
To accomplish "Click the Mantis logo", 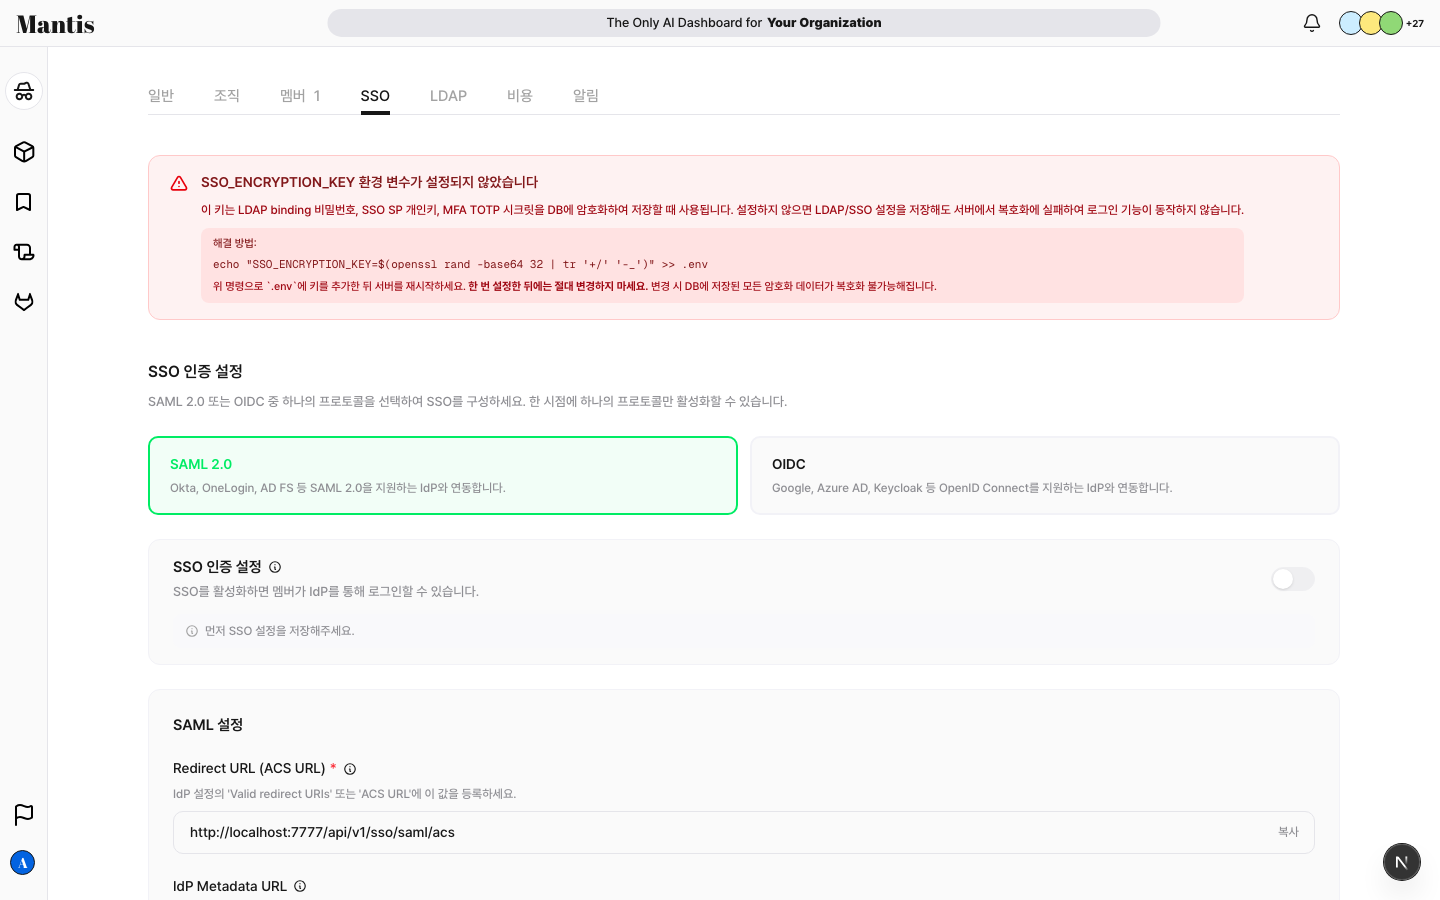I will 56,24.
